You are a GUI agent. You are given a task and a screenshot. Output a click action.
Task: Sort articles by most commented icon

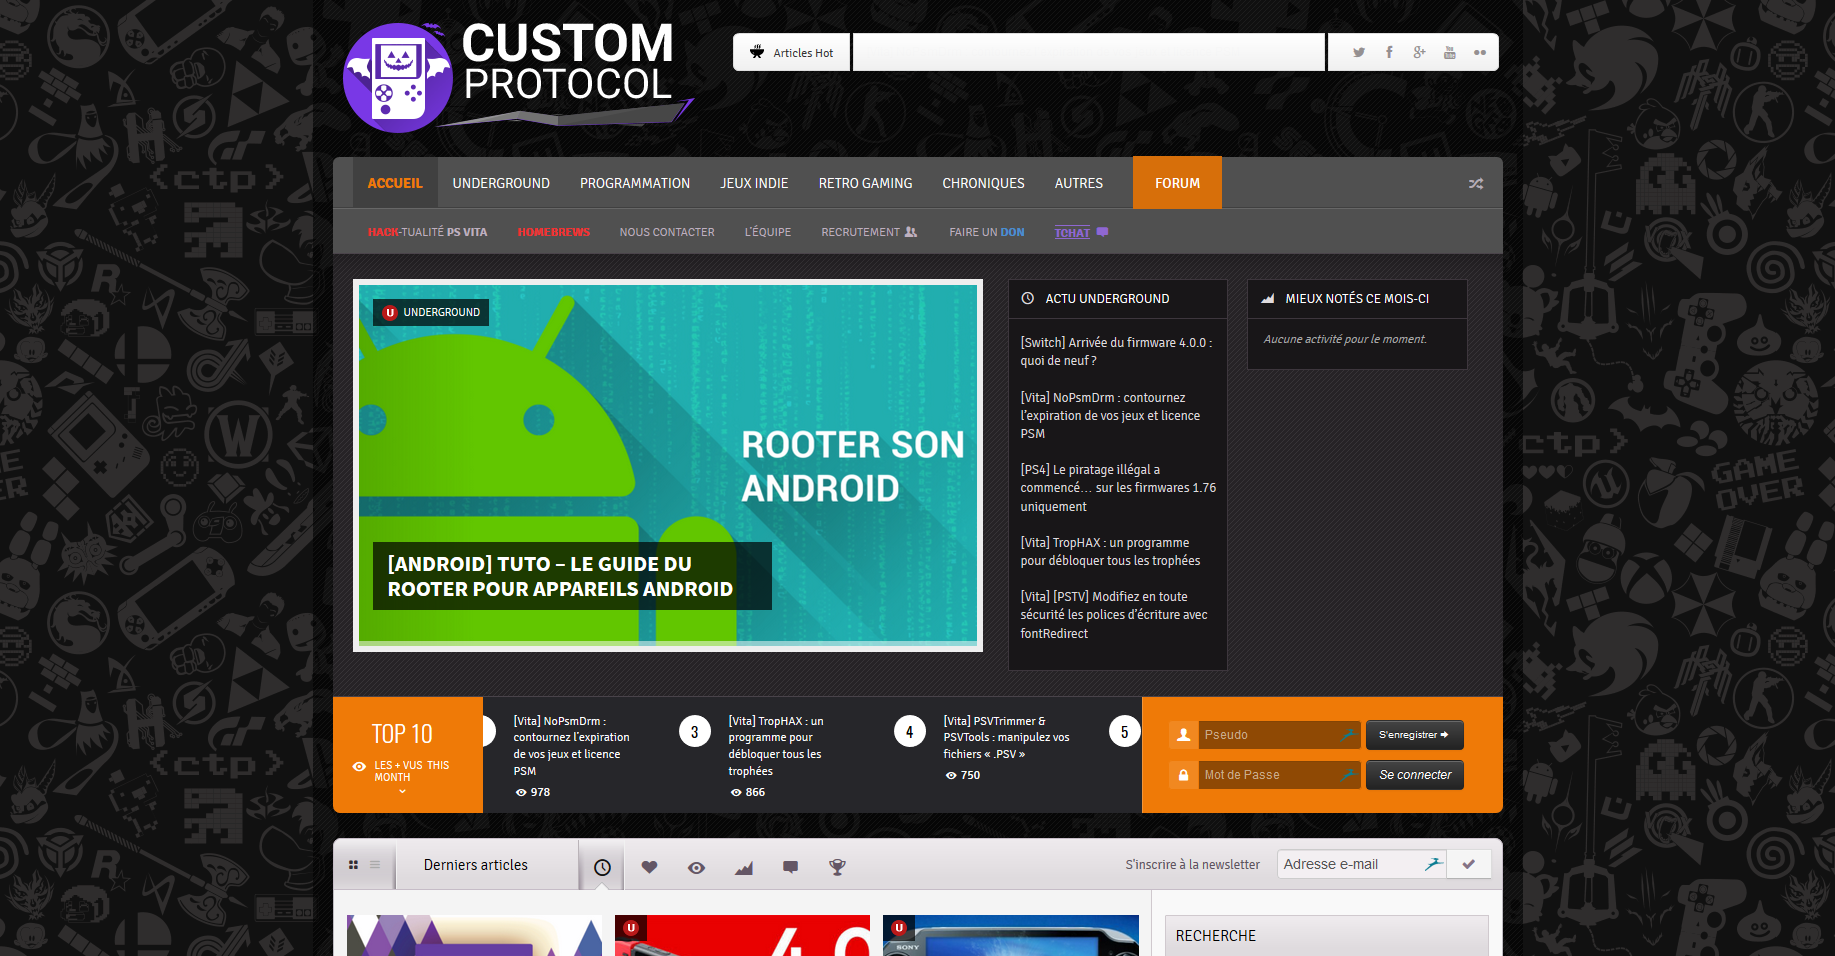790,867
